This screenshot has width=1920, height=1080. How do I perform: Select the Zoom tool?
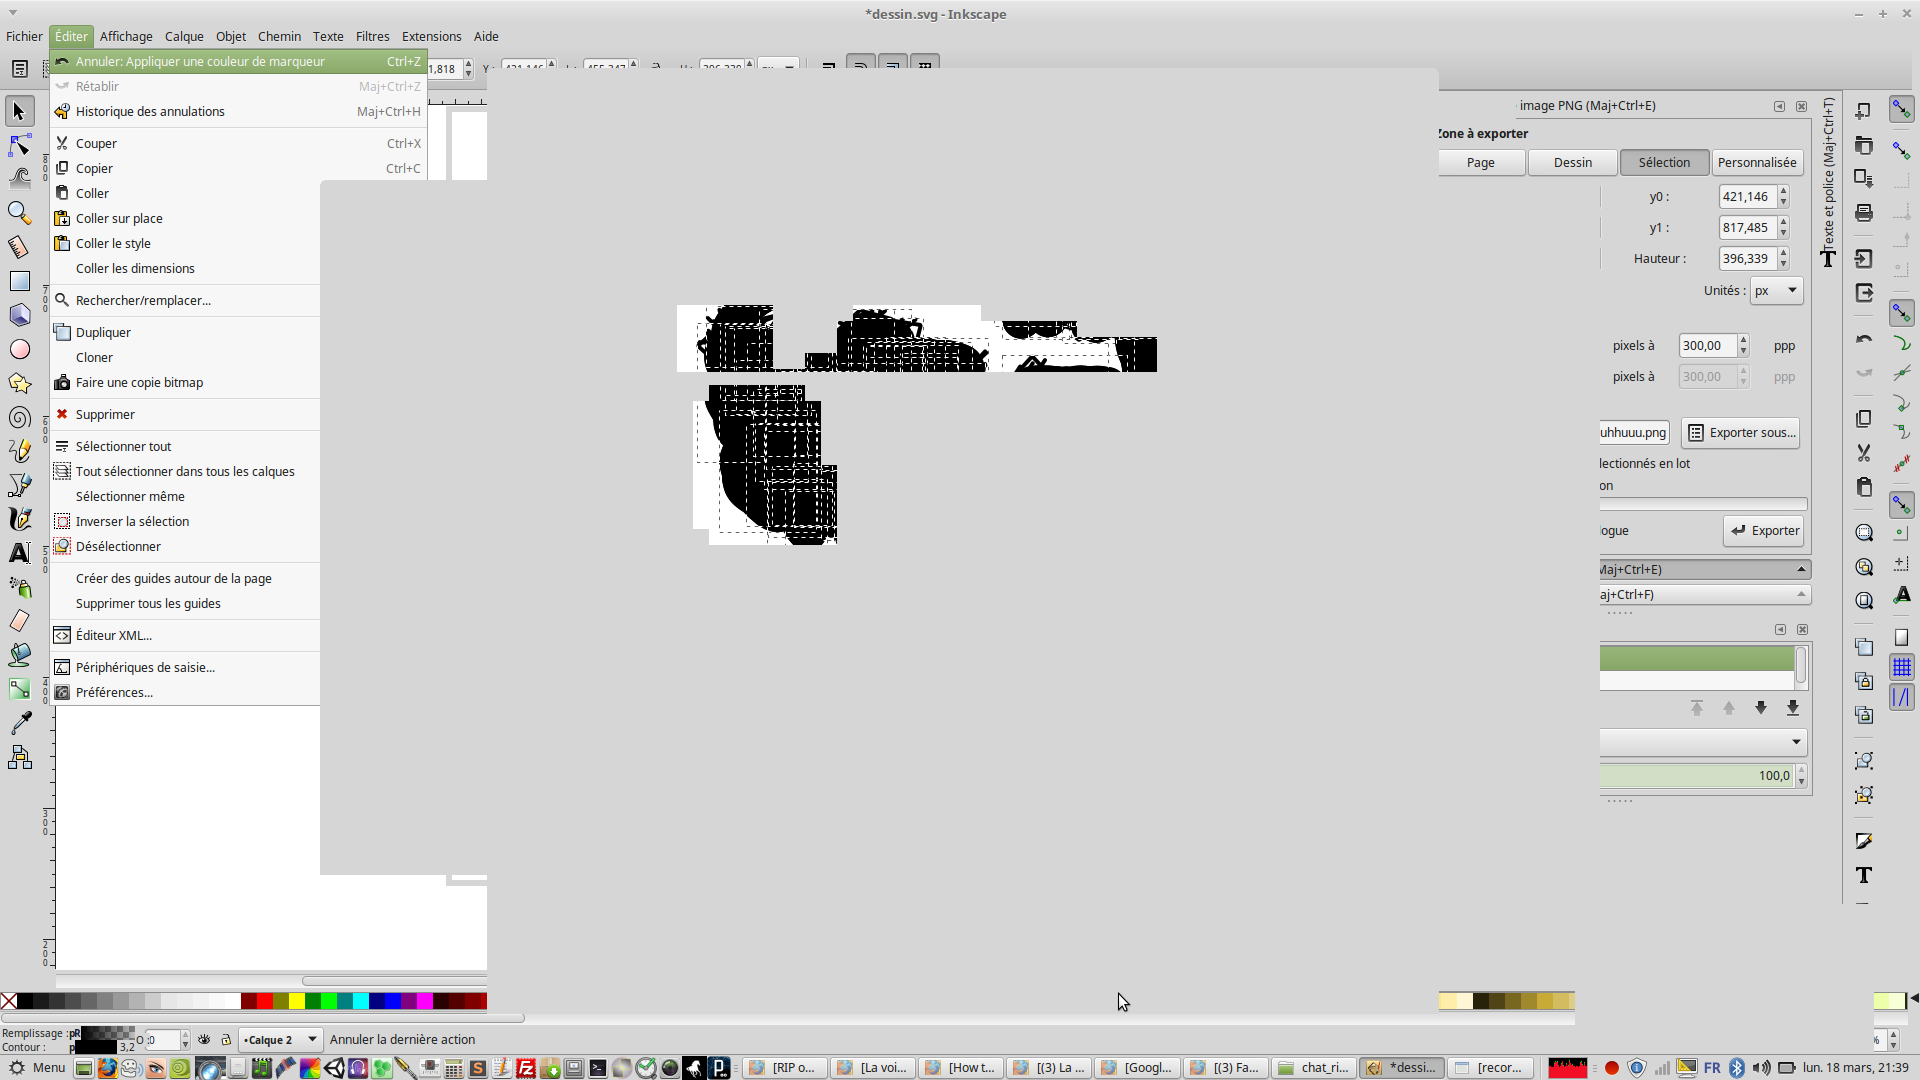pos(19,213)
